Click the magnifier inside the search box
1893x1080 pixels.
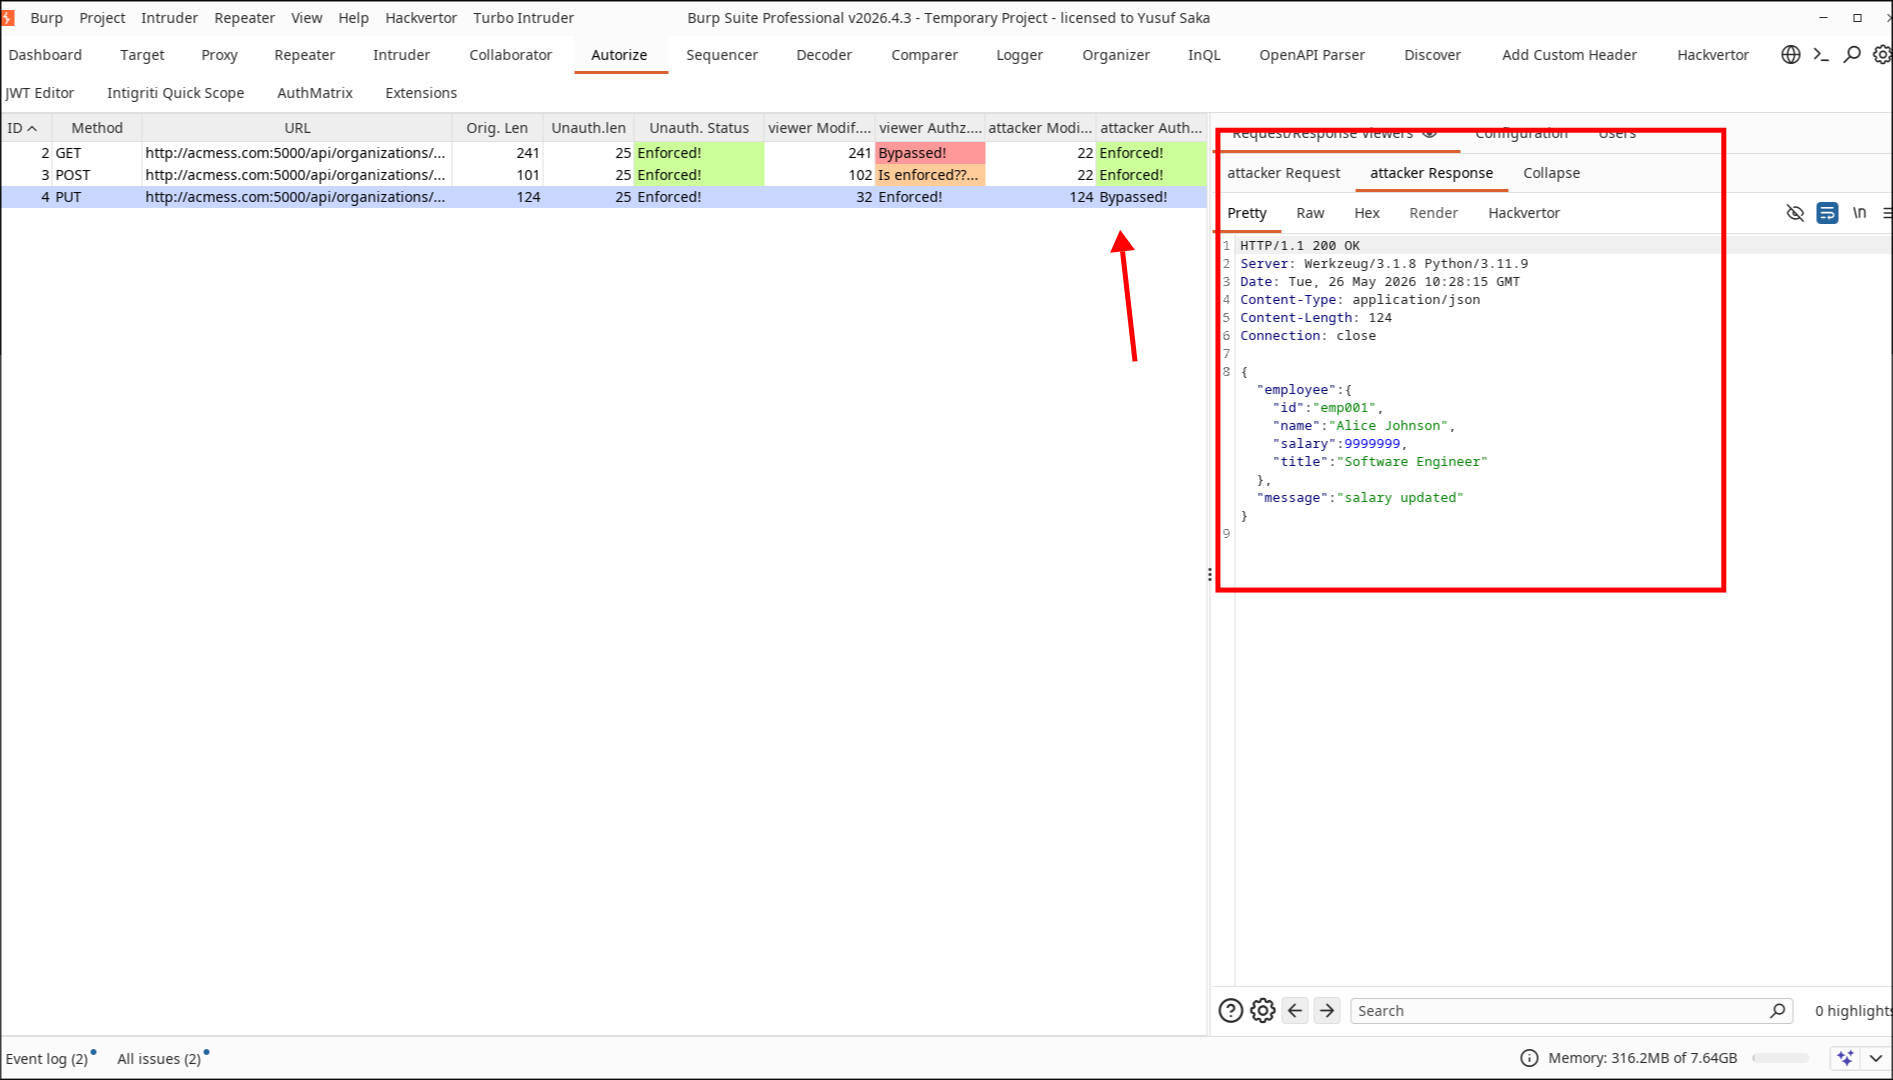pos(1777,1011)
